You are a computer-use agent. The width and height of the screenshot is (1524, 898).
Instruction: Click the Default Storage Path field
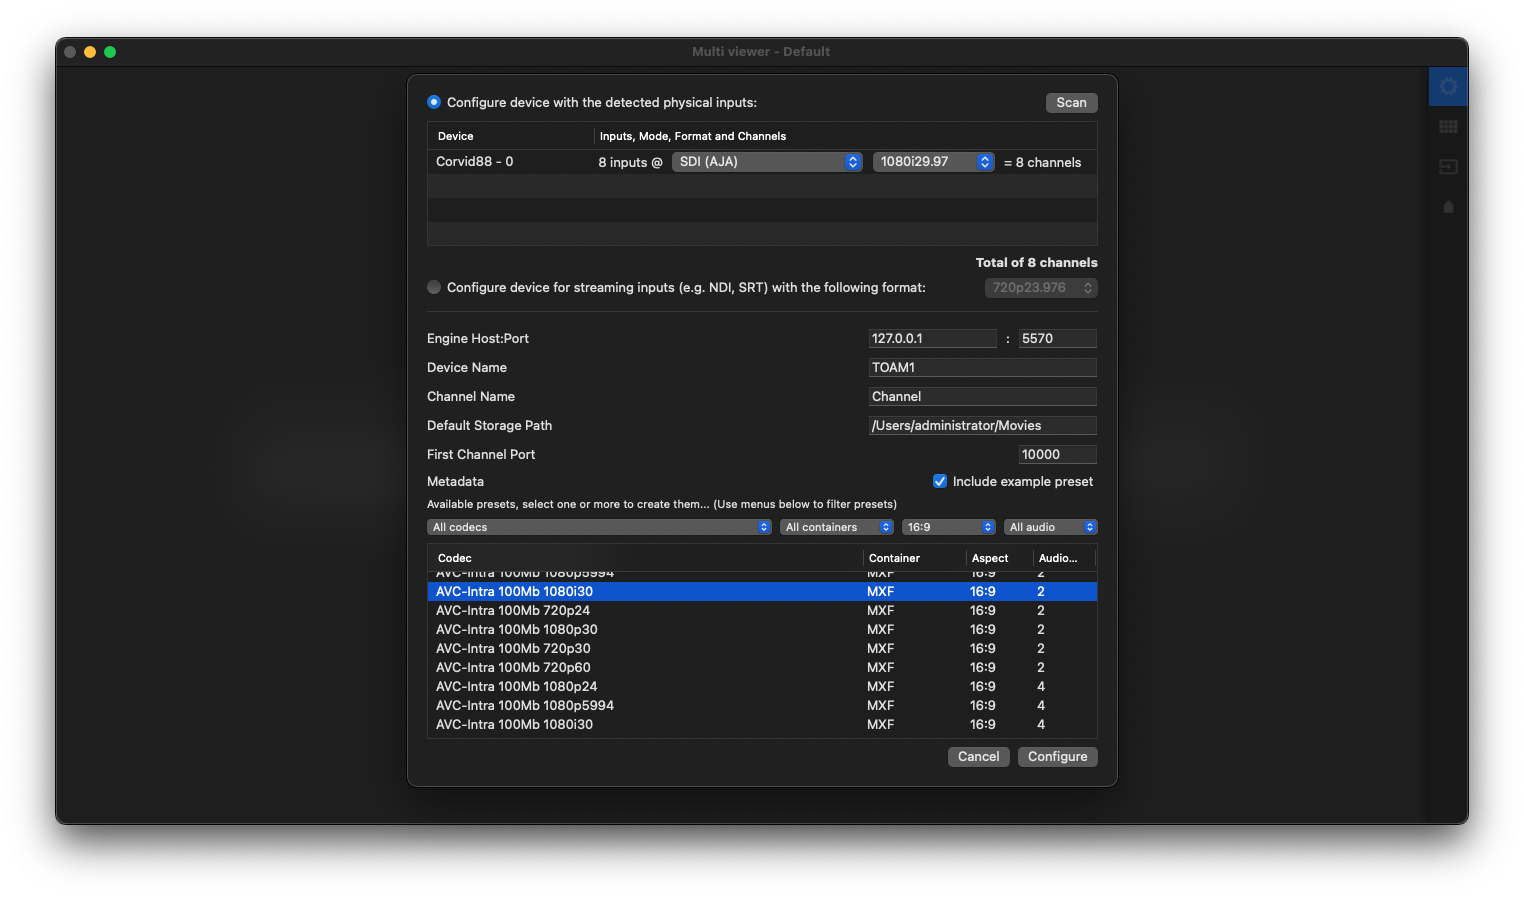pyautogui.click(x=983, y=426)
